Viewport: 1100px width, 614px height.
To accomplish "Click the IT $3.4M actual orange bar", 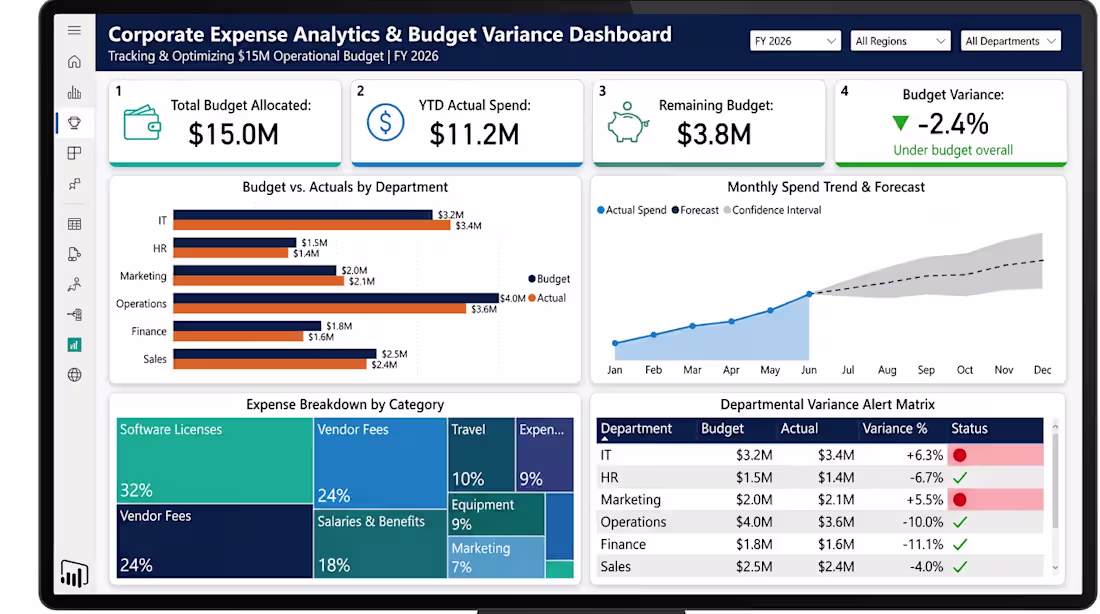I will (x=312, y=225).
